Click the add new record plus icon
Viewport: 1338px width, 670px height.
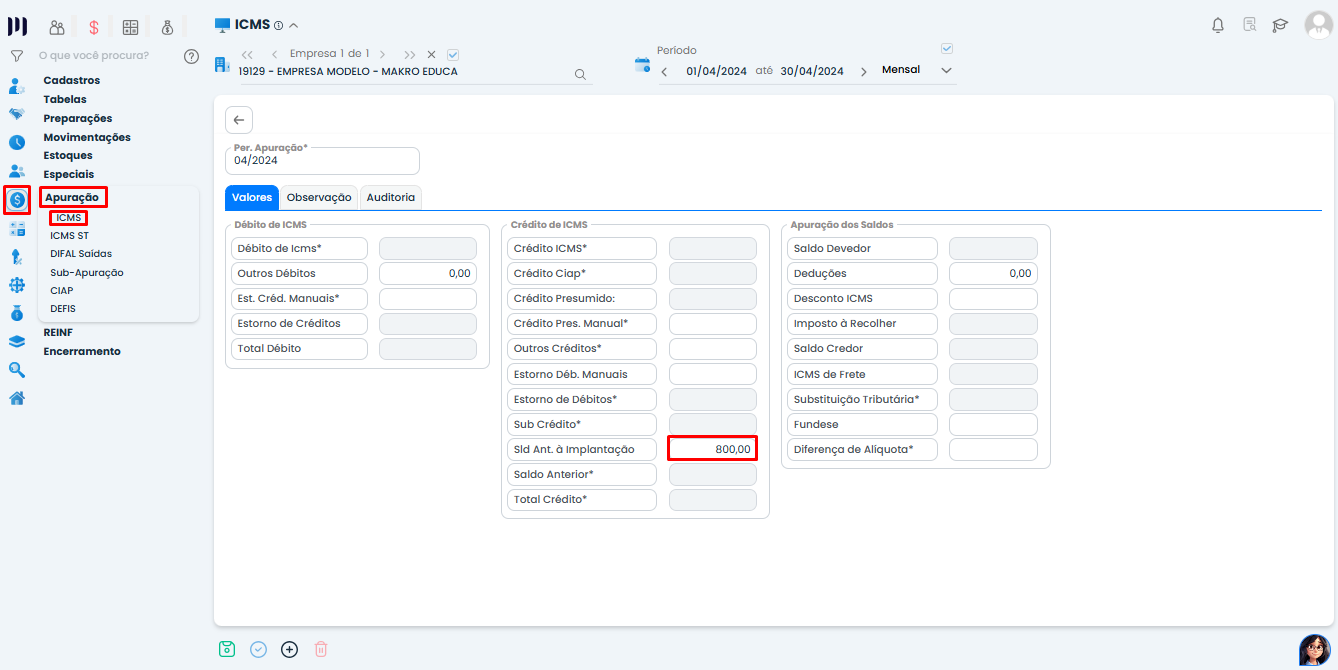[x=289, y=649]
